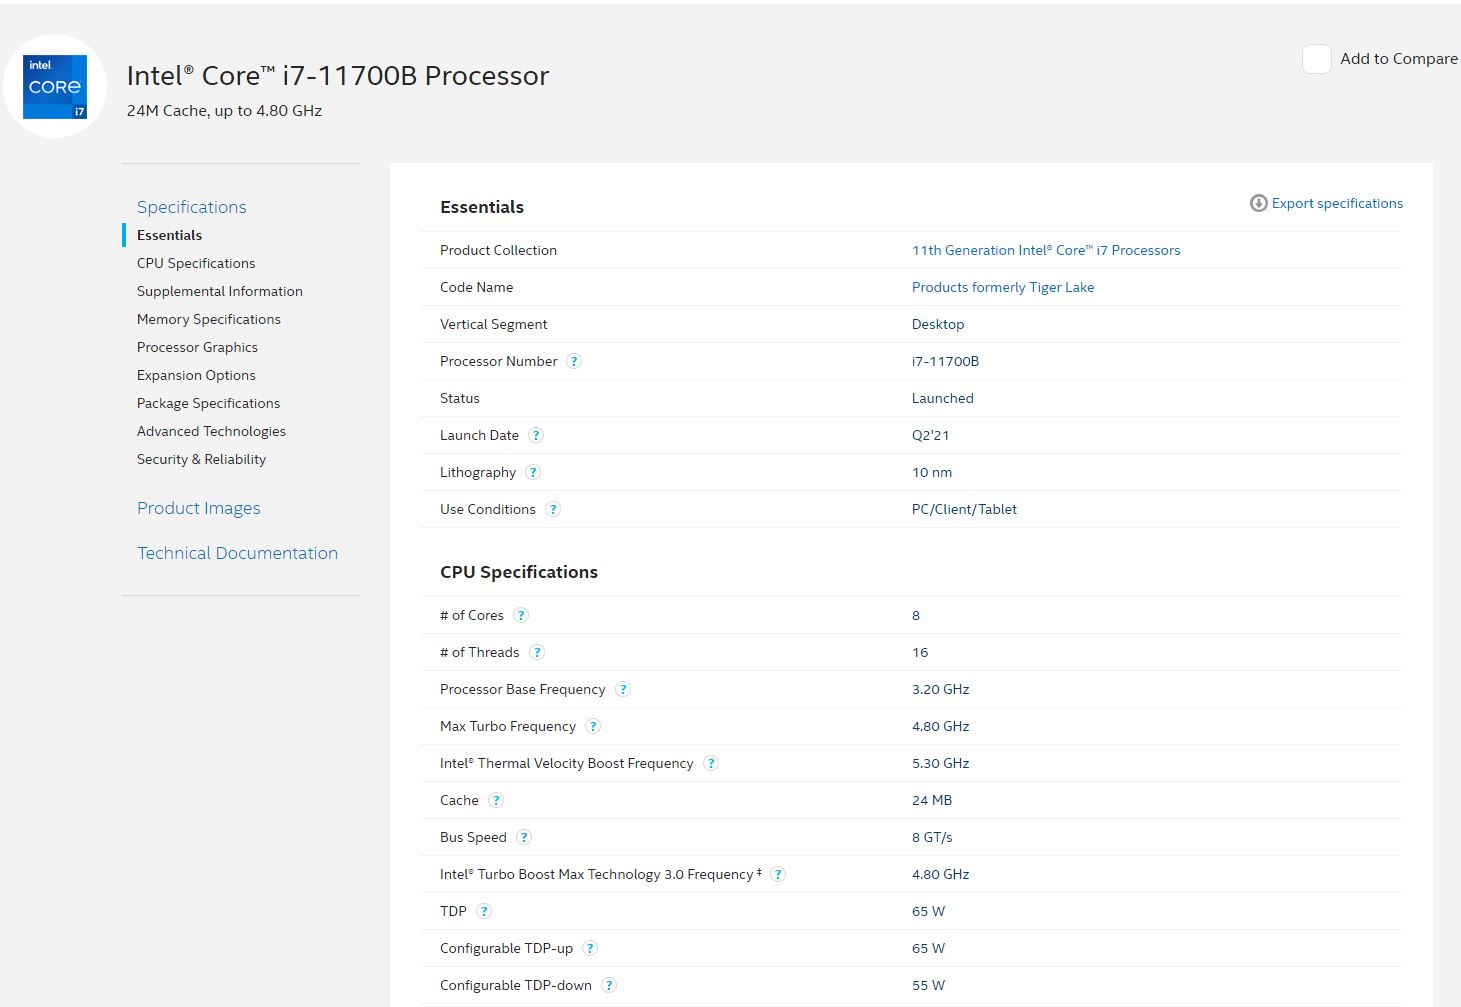The width and height of the screenshot is (1461, 1007).
Task: Select Memory Specifications in the side navigation
Action: pos(209,319)
